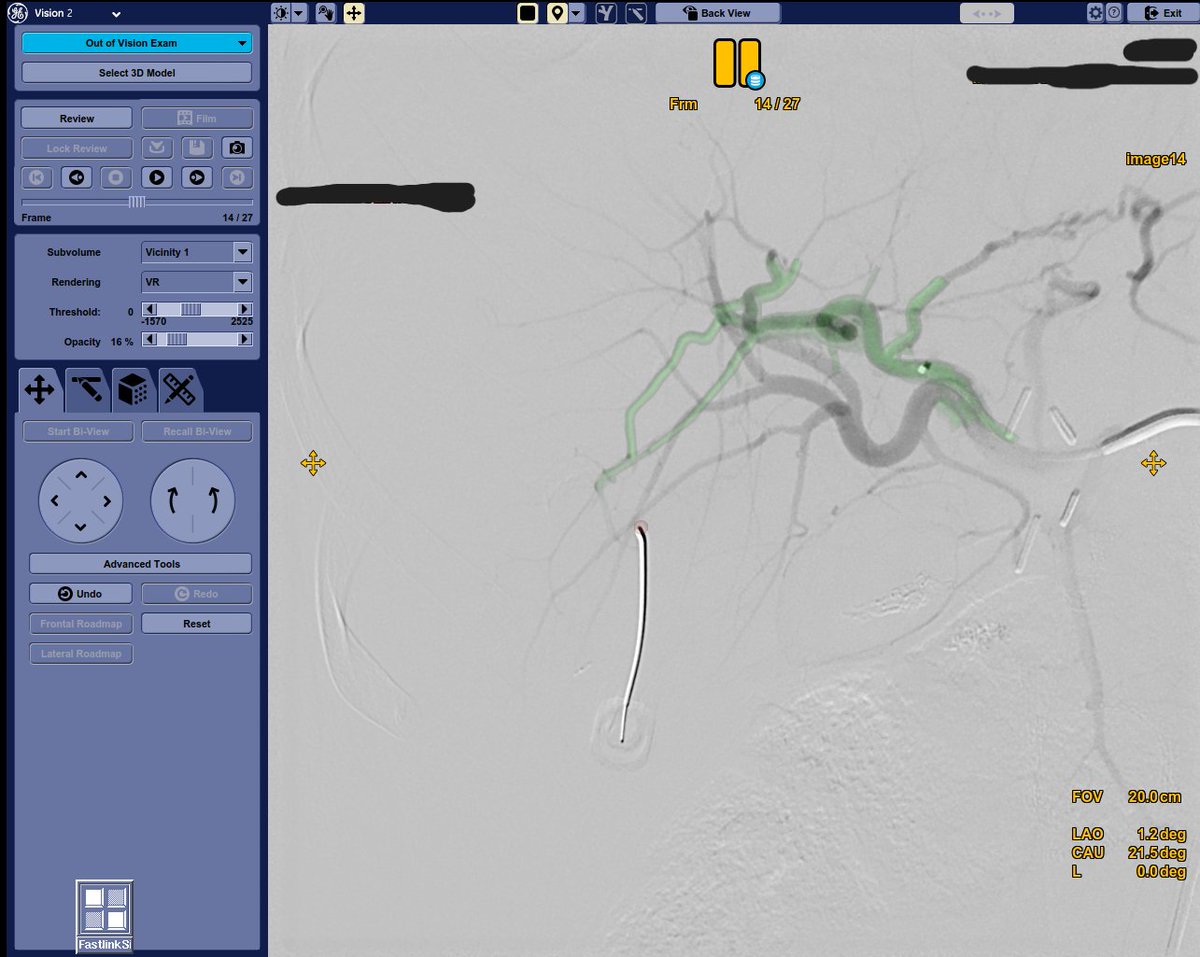The image size is (1200, 957).
Task: Exit the Vision application
Action: point(1162,13)
